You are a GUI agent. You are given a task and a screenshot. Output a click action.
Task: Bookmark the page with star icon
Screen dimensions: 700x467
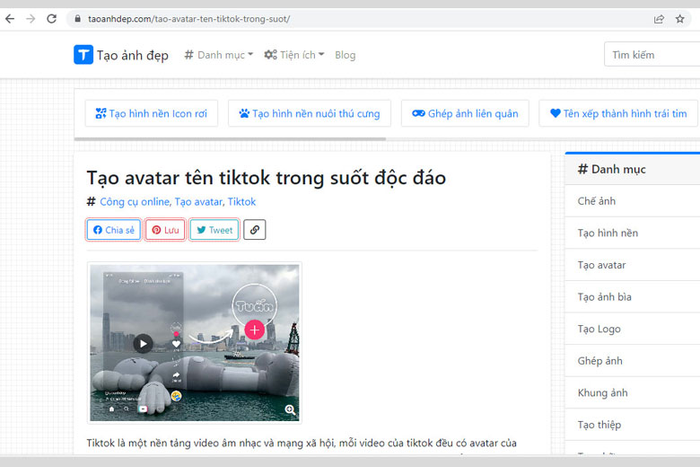click(x=679, y=19)
